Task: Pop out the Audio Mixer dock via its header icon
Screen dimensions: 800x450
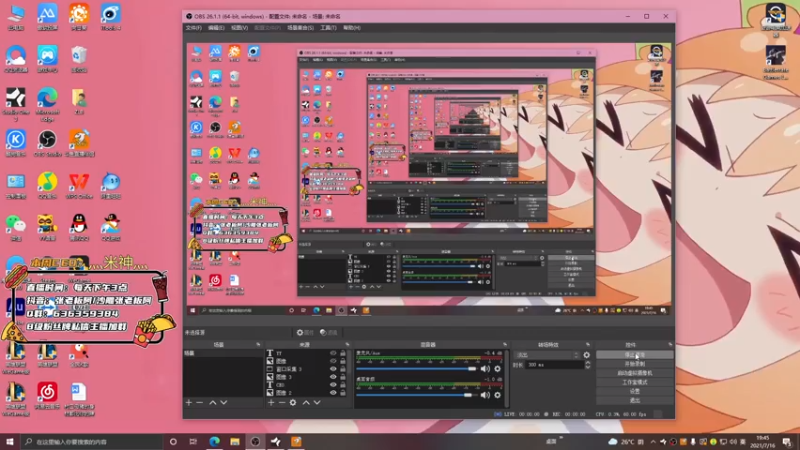Action: point(505,345)
